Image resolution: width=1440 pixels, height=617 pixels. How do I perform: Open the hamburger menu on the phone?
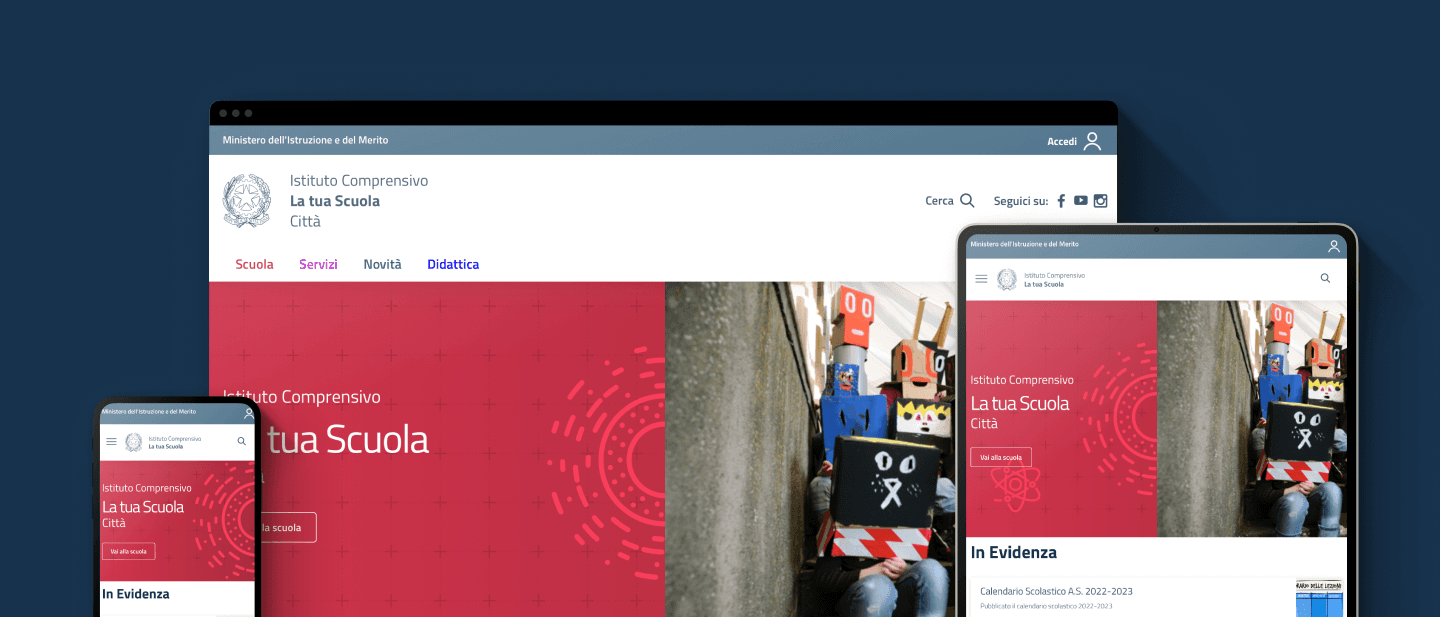point(111,441)
